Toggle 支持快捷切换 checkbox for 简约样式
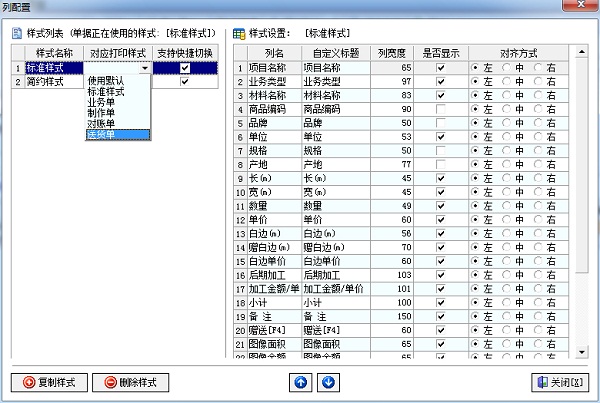The image size is (600, 403). 184,82
